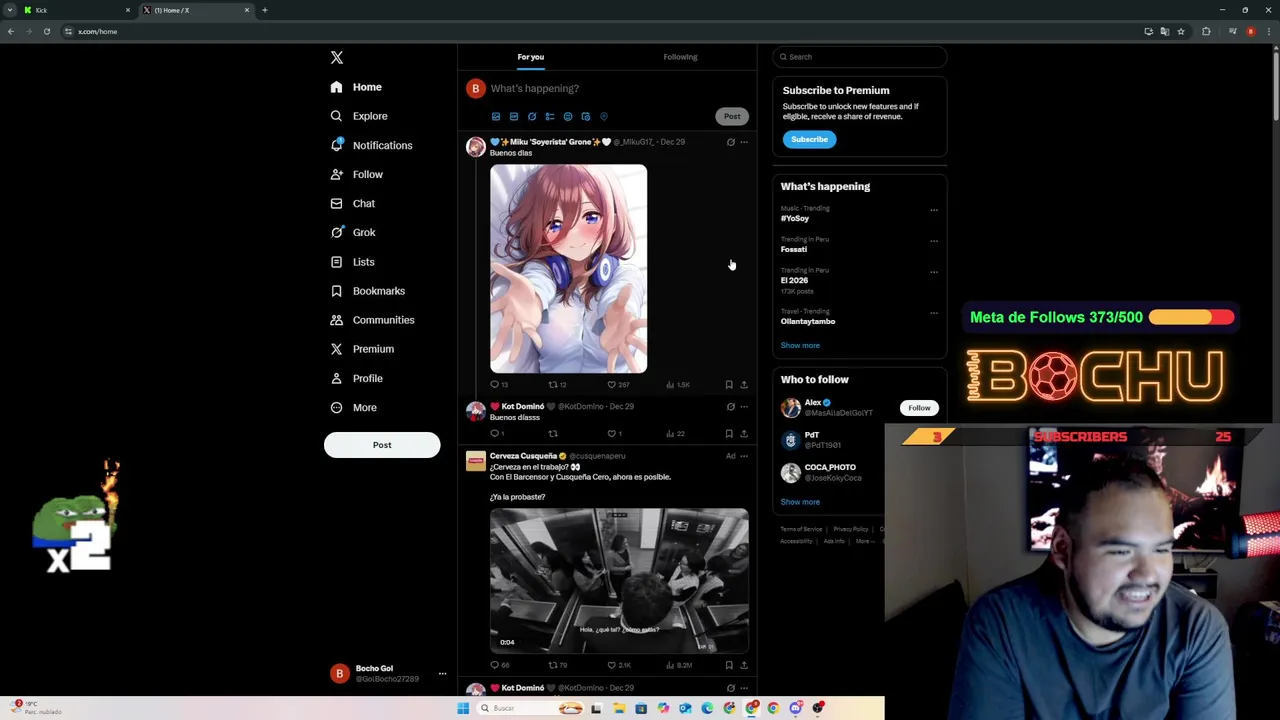1280x720 pixels.
Task: Open Bocho Gol account menu dots
Action: 442,674
